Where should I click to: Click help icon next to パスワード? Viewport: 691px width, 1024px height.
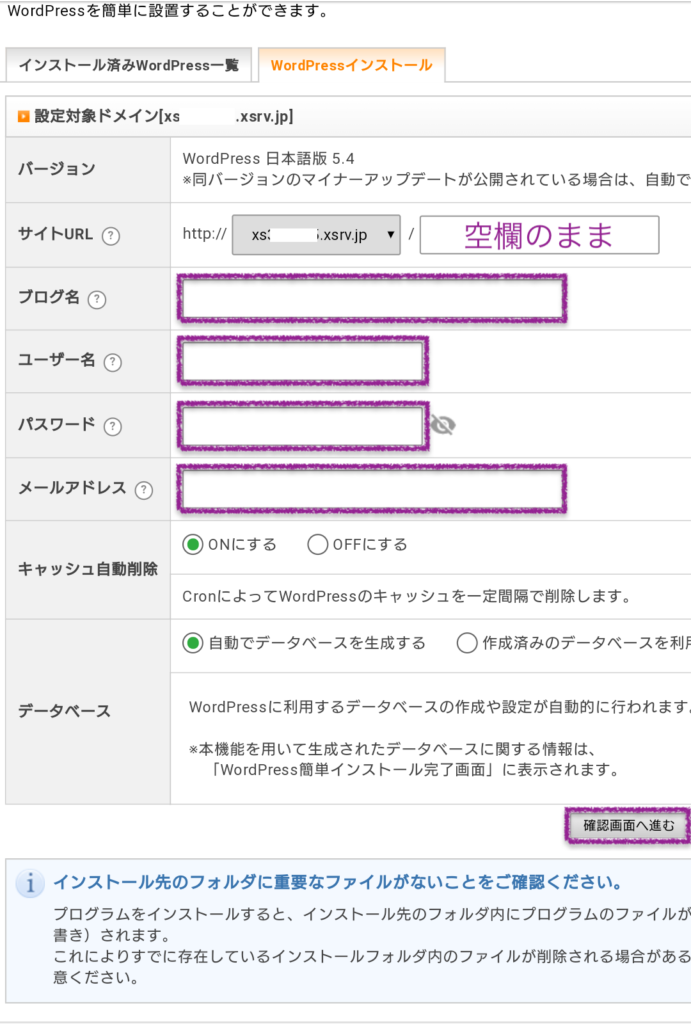[112, 426]
